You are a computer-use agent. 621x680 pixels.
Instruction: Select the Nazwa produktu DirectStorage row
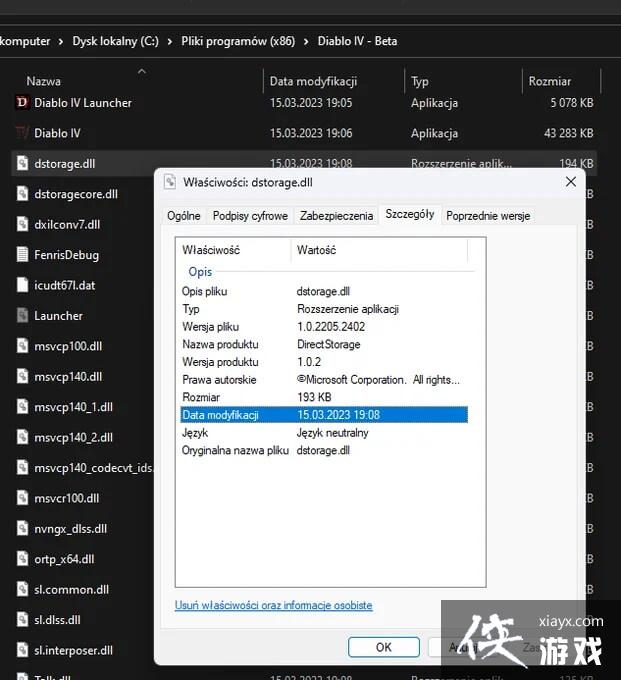tap(324, 344)
